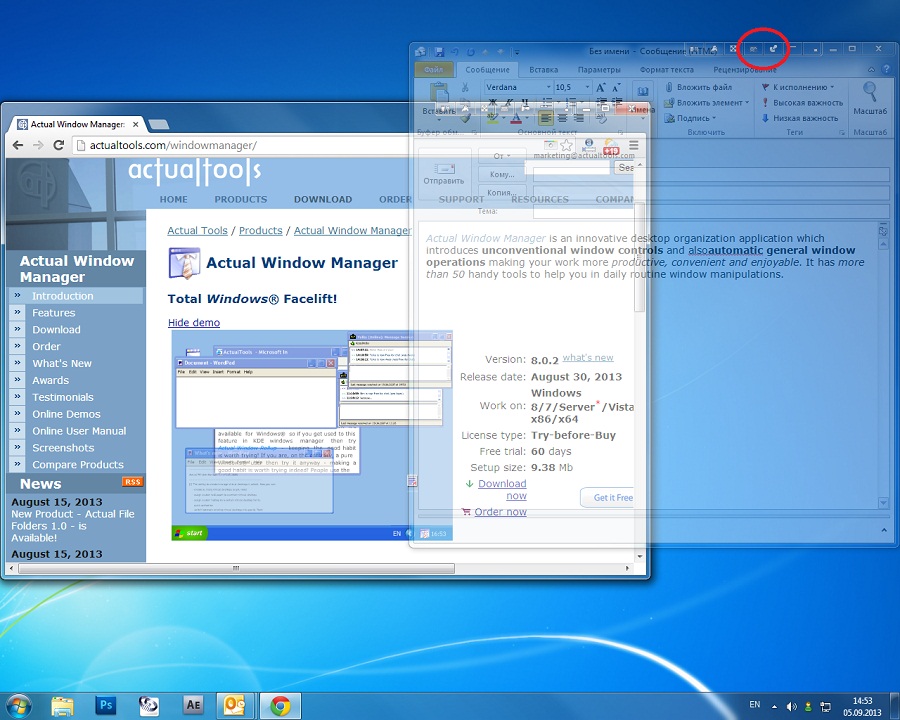The width and height of the screenshot is (900, 720).
Task: Click the Subject (Тема) field in Outlook
Action: pyautogui.click(x=712, y=211)
